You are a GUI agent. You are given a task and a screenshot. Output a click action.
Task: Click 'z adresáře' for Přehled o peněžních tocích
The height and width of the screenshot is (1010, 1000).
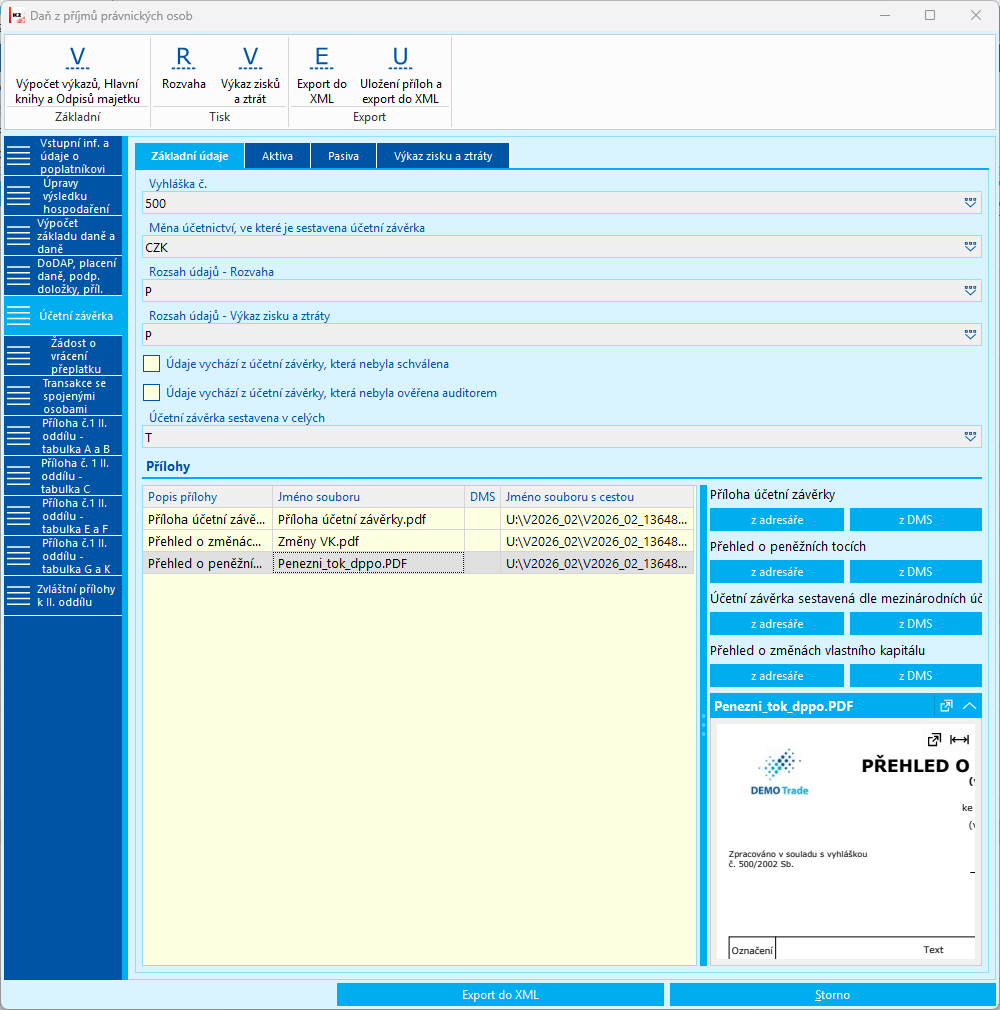[x=777, y=572]
